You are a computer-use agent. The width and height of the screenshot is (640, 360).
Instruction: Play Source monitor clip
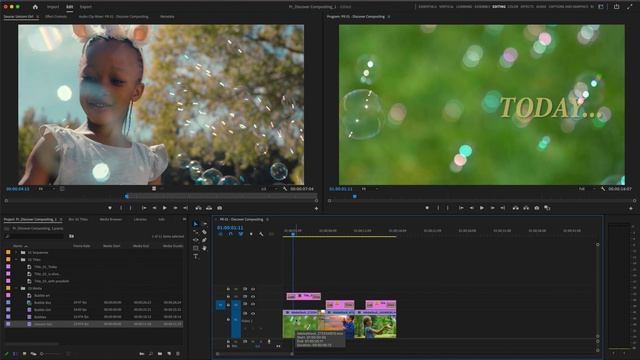coord(164,208)
